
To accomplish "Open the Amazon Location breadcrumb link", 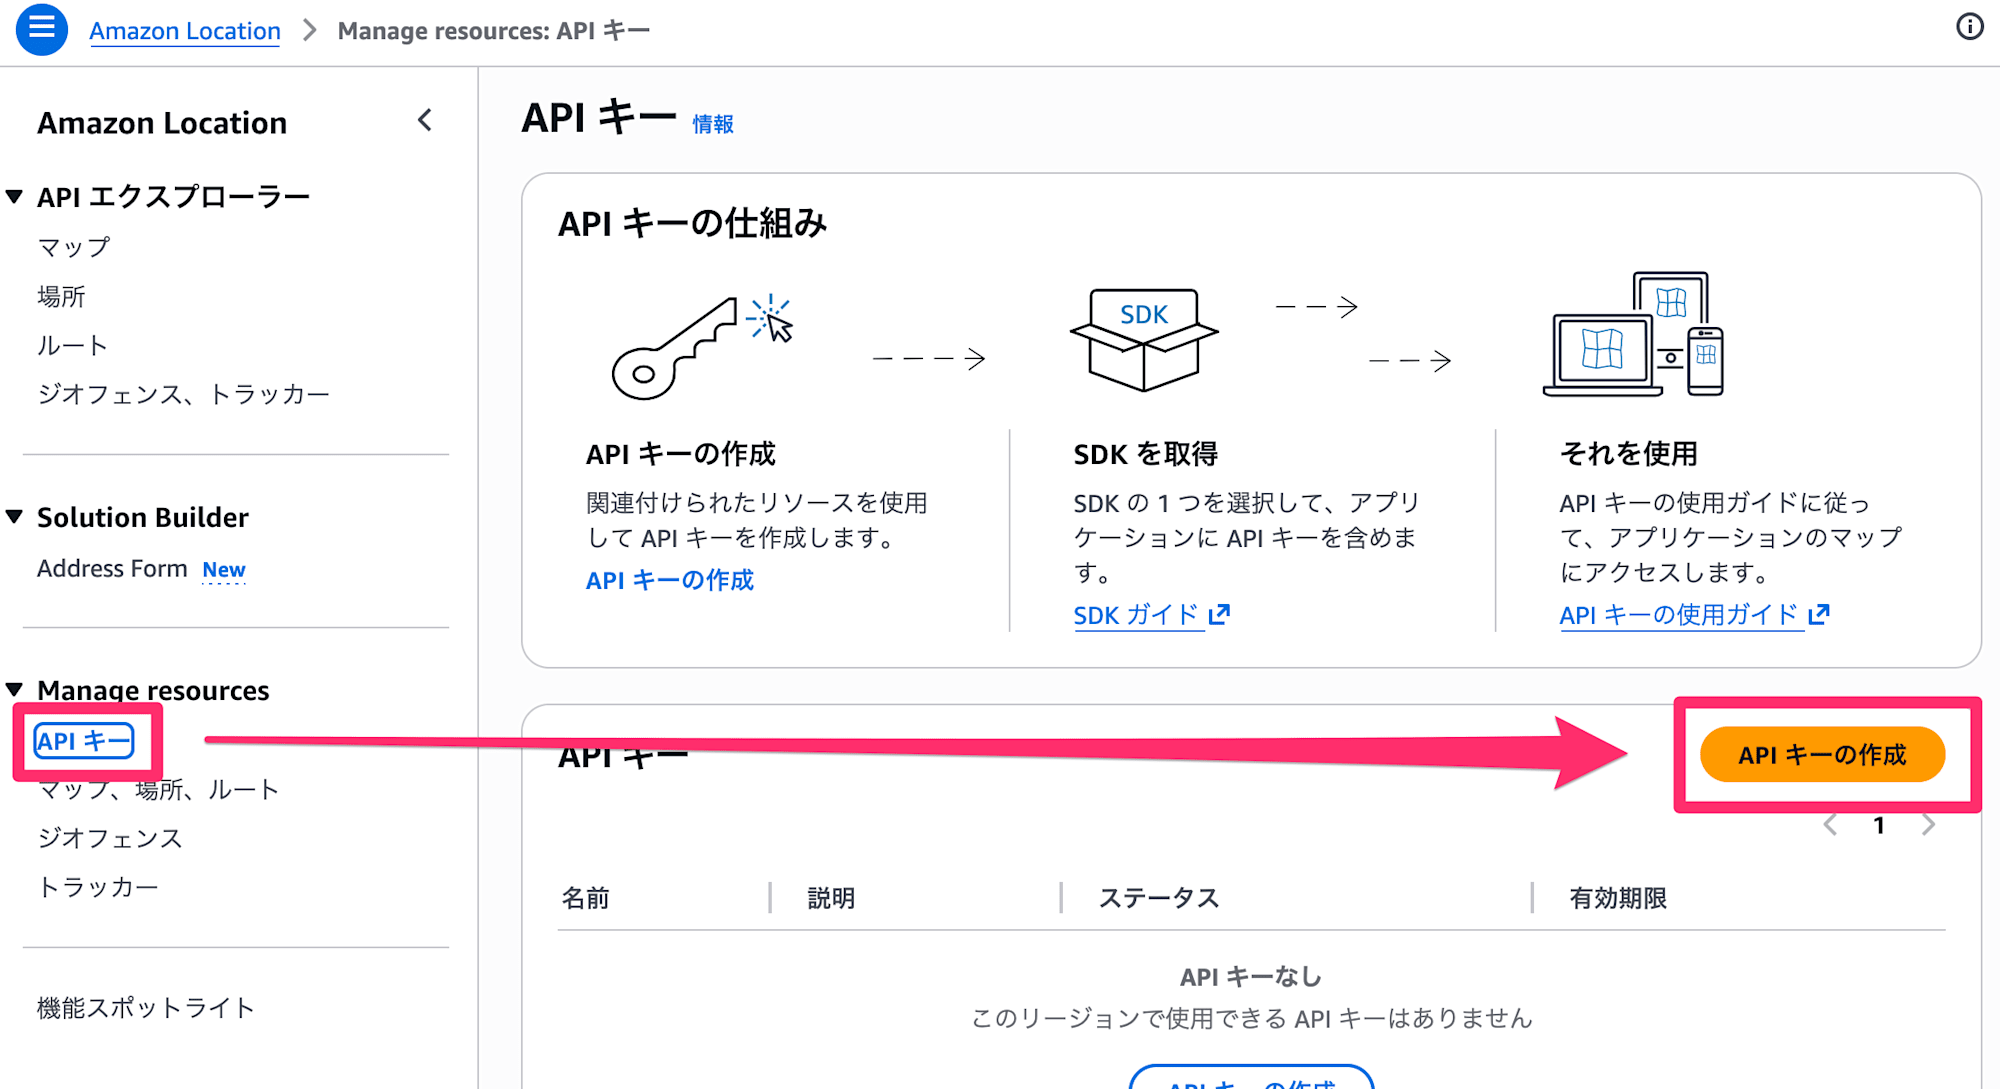I will [x=185, y=30].
